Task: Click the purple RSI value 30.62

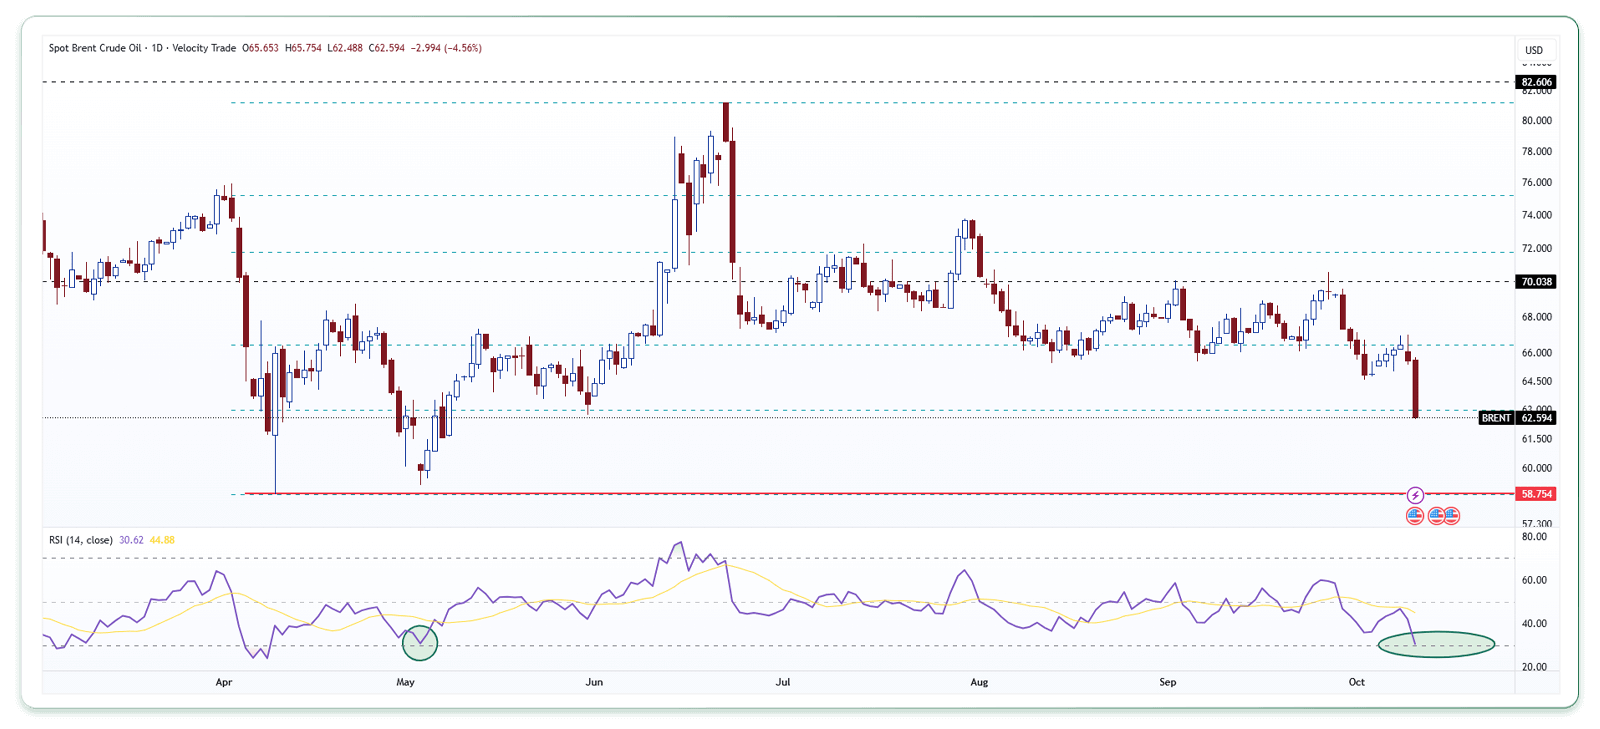Action: click(131, 540)
